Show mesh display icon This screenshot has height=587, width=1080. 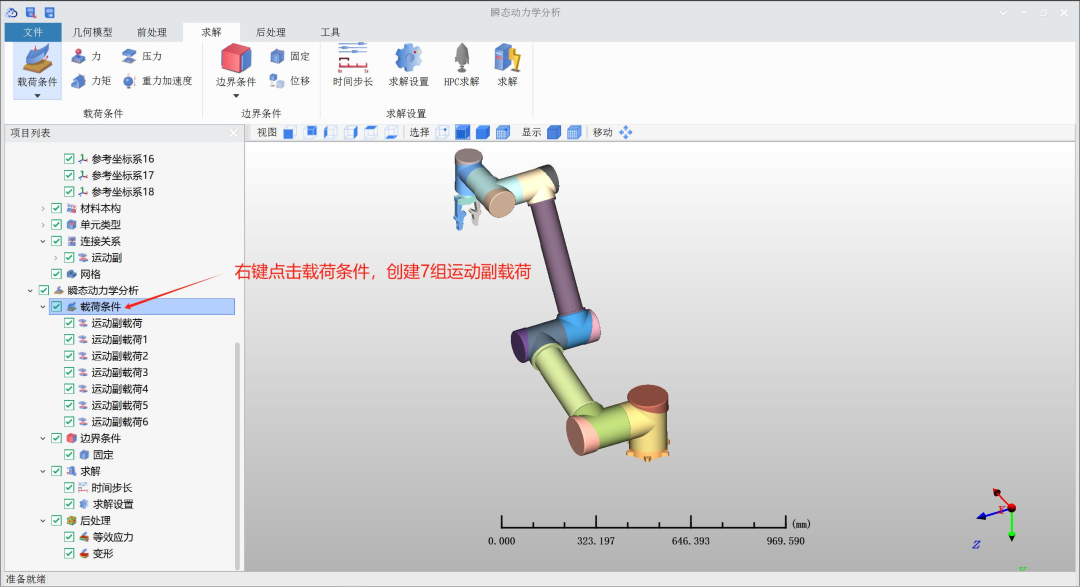574,132
